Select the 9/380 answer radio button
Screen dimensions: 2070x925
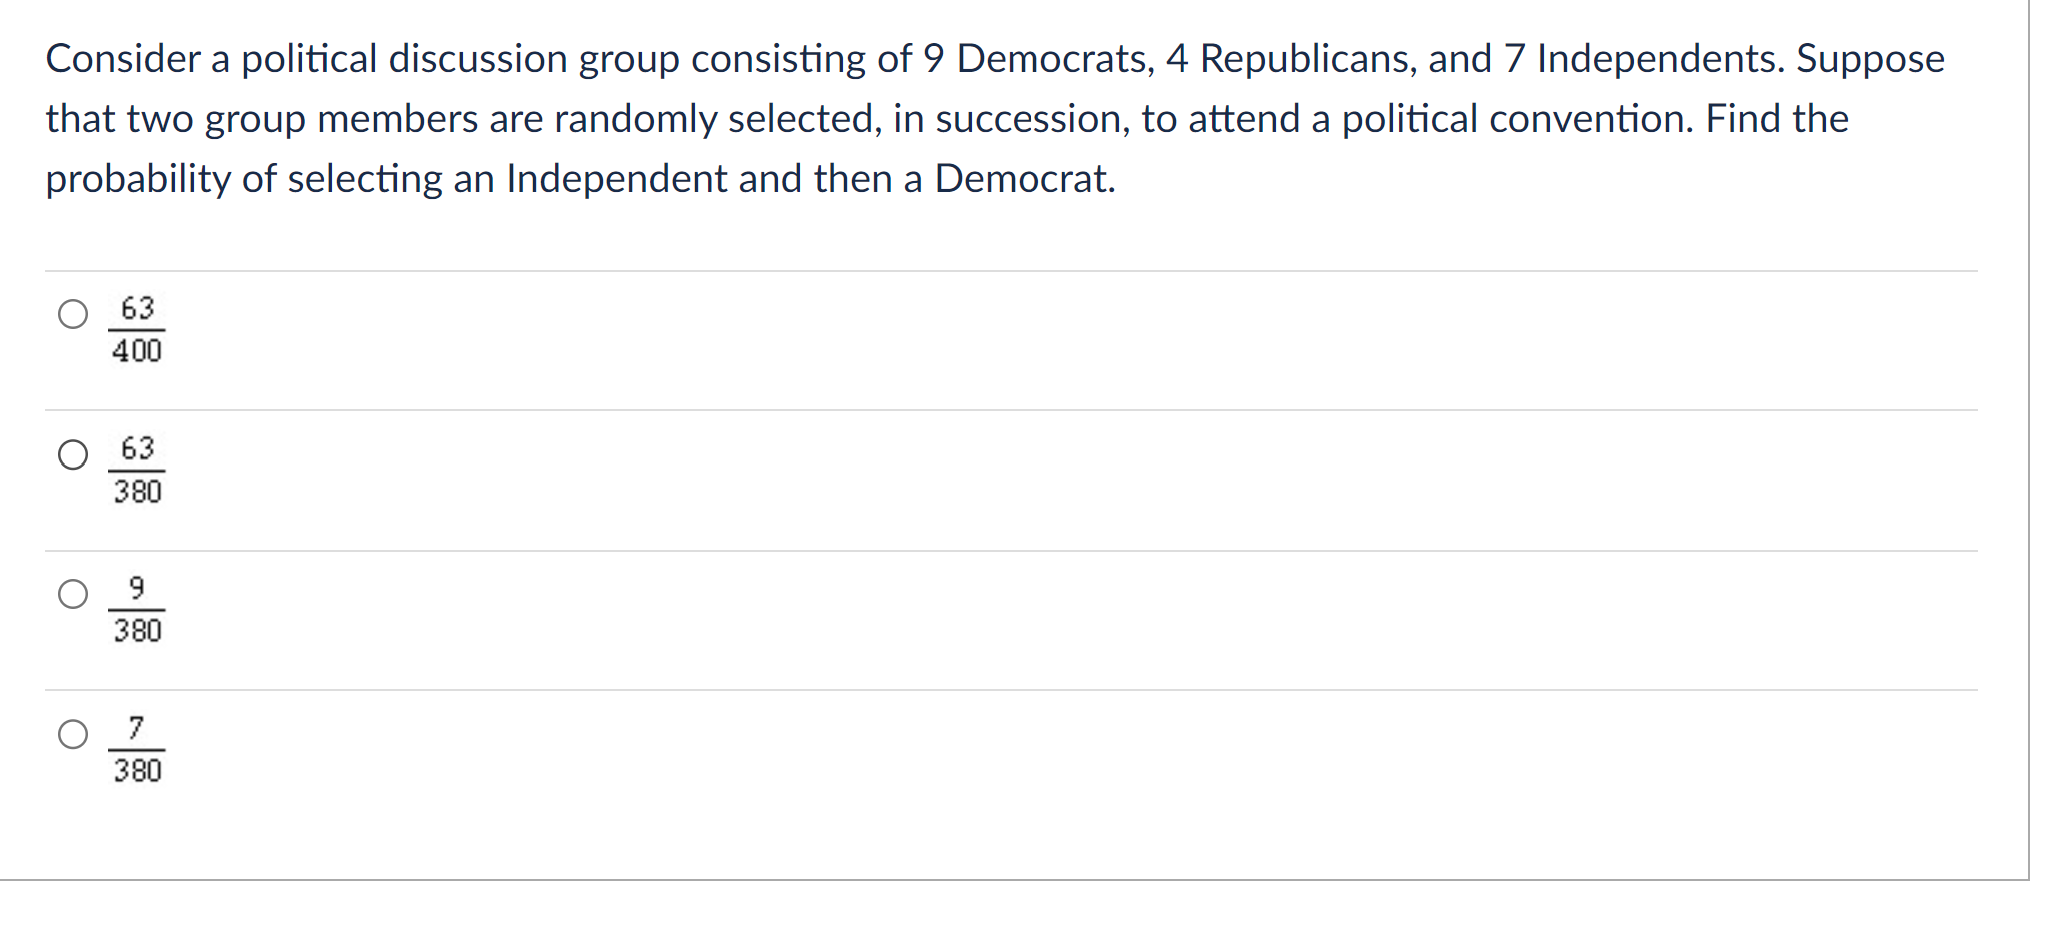tap(73, 596)
